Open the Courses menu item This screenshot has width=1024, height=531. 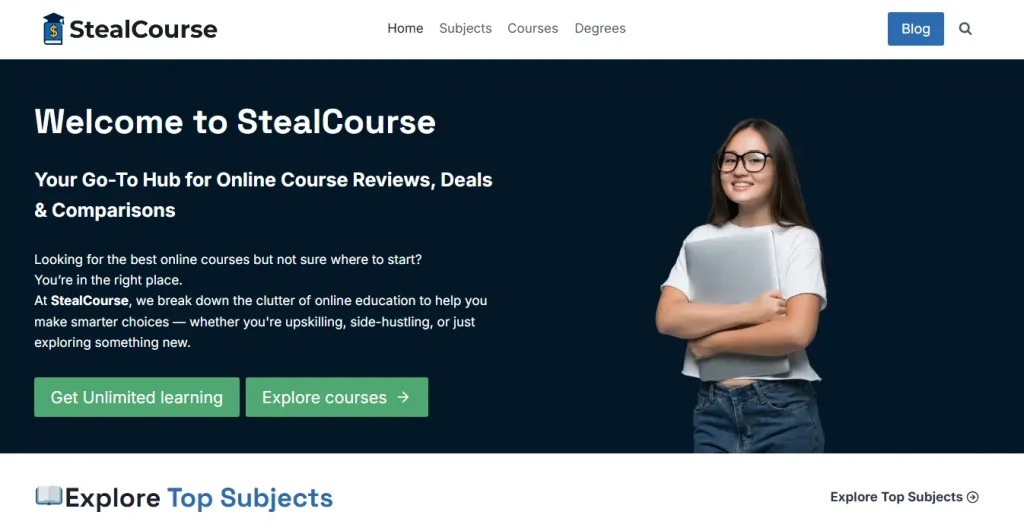pos(533,28)
